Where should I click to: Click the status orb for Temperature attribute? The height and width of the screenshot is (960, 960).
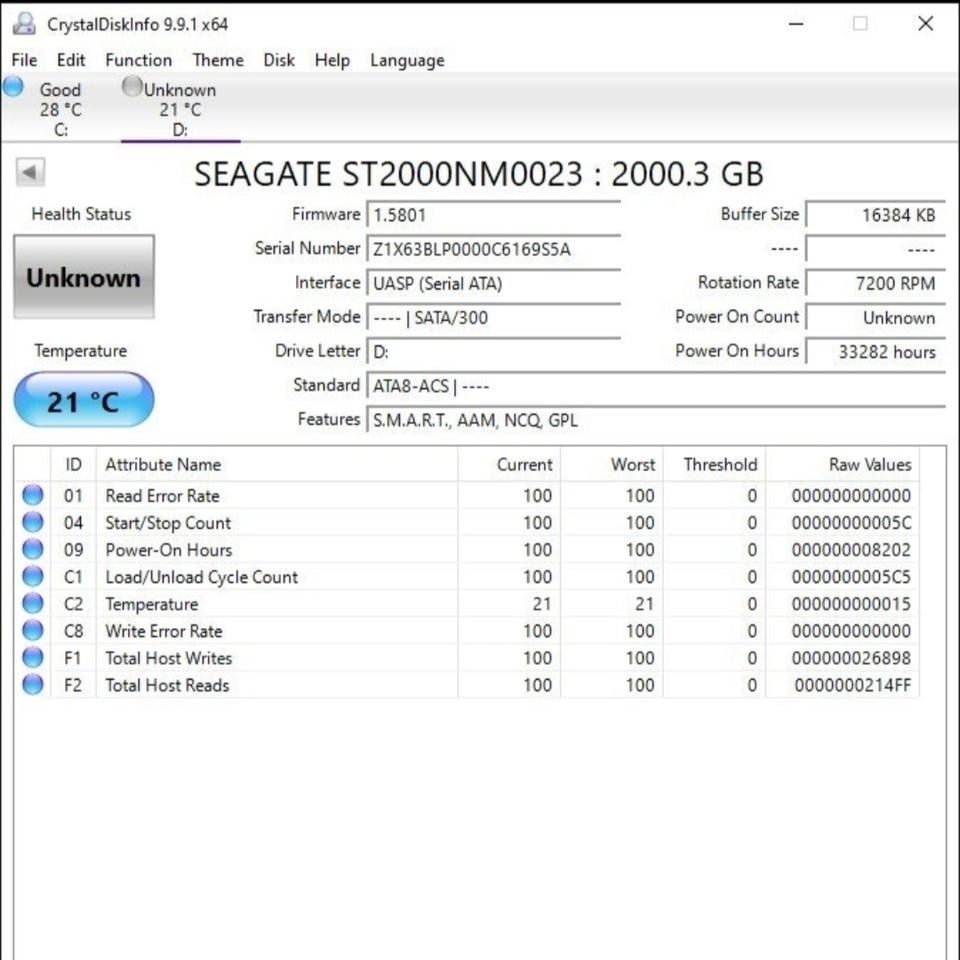point(33,604)
